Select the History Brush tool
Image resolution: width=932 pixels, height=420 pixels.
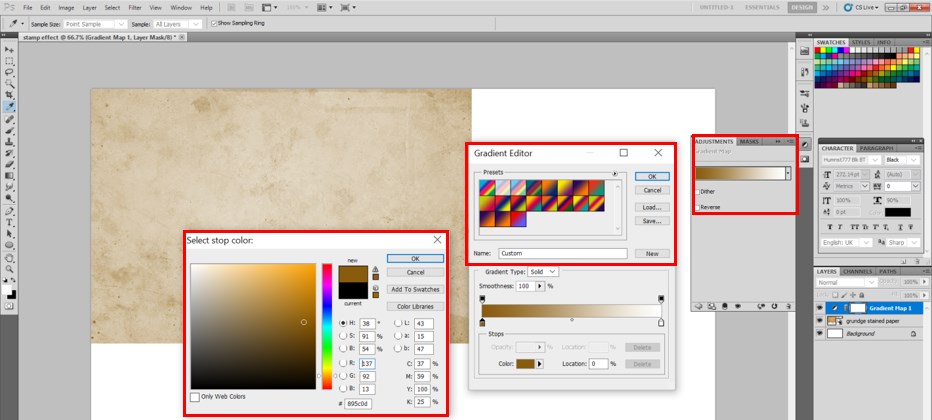[x=9, y=153]
